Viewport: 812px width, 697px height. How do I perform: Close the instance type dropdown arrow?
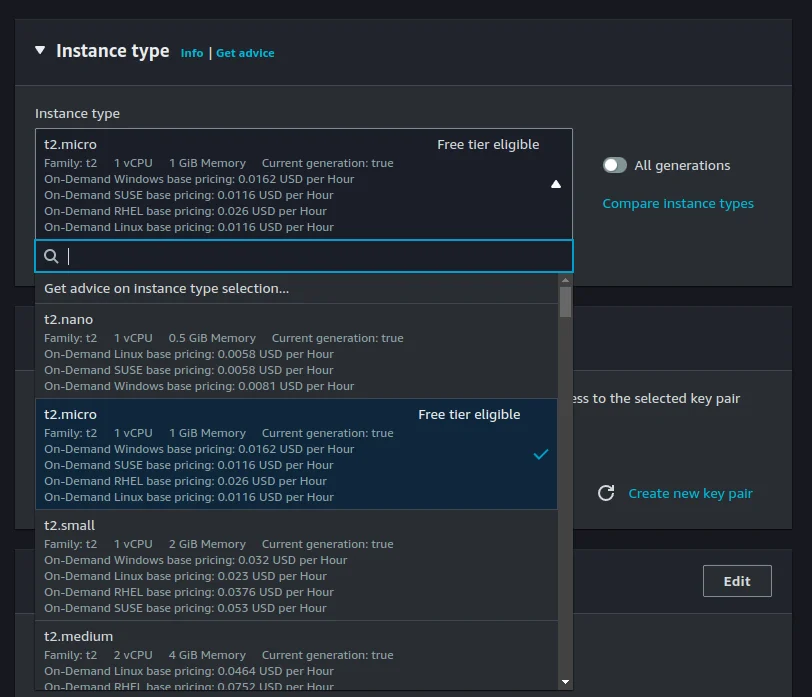tap(556, 184)
